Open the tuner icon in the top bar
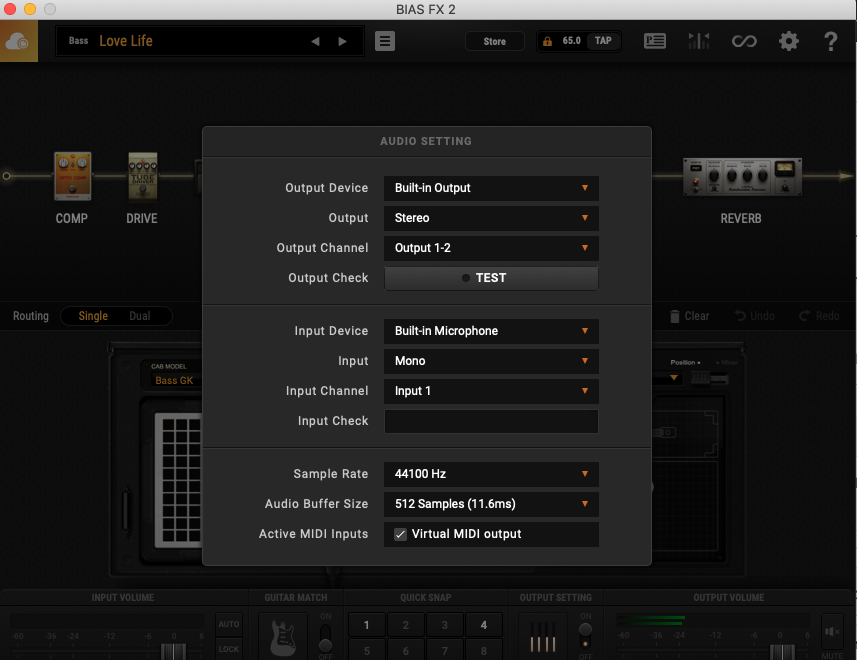 point(699,40)
